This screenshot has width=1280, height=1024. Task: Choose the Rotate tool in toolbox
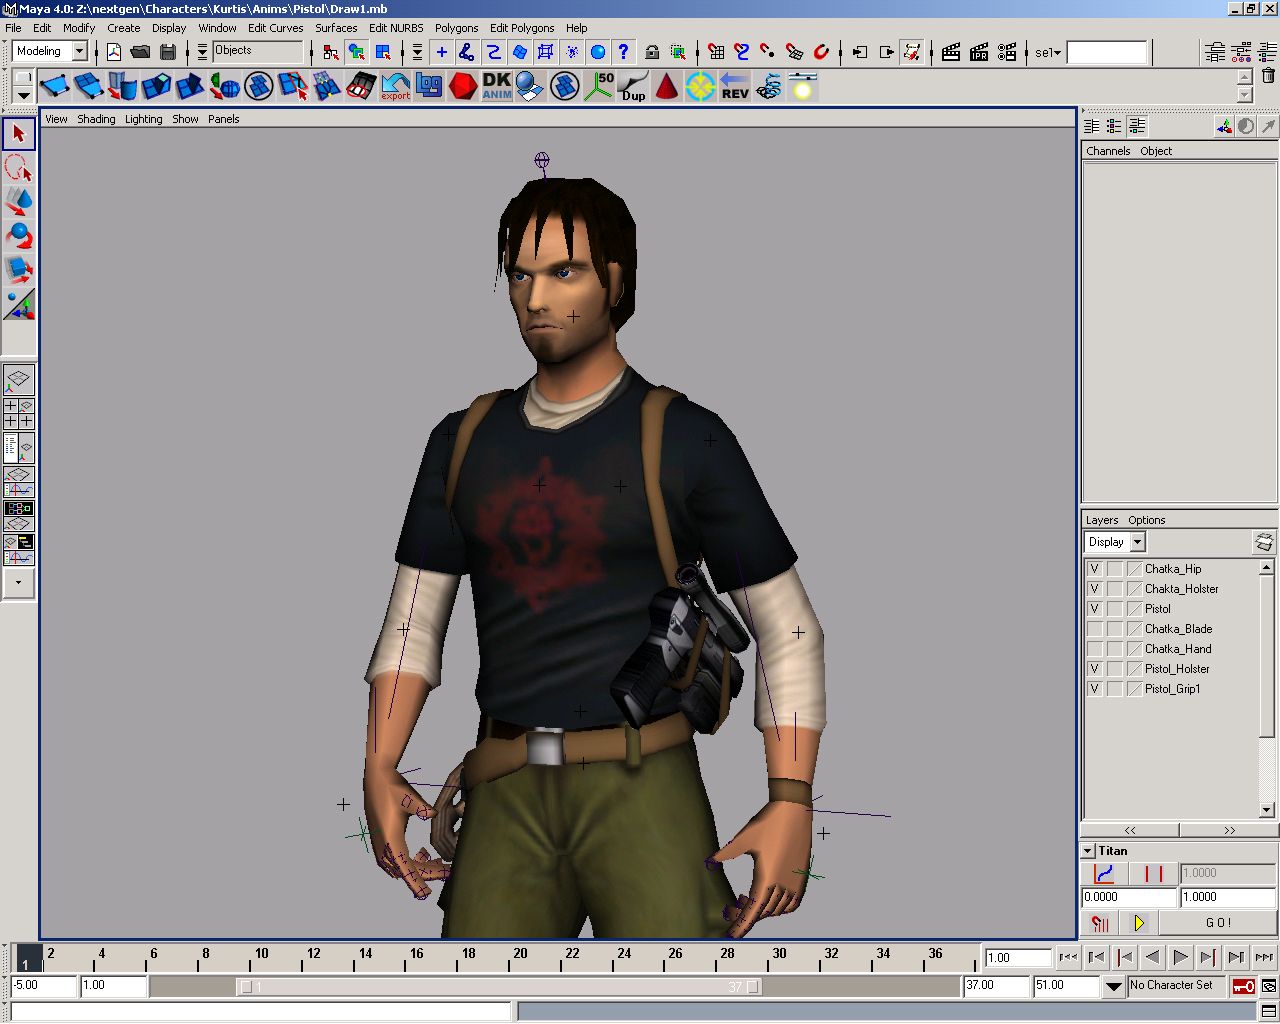pos(19,236)
